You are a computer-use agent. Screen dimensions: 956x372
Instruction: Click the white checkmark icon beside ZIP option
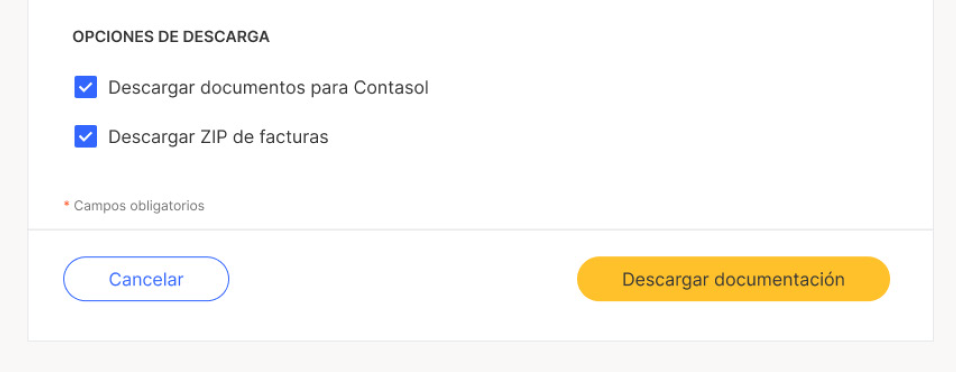(x=85, y=137)
